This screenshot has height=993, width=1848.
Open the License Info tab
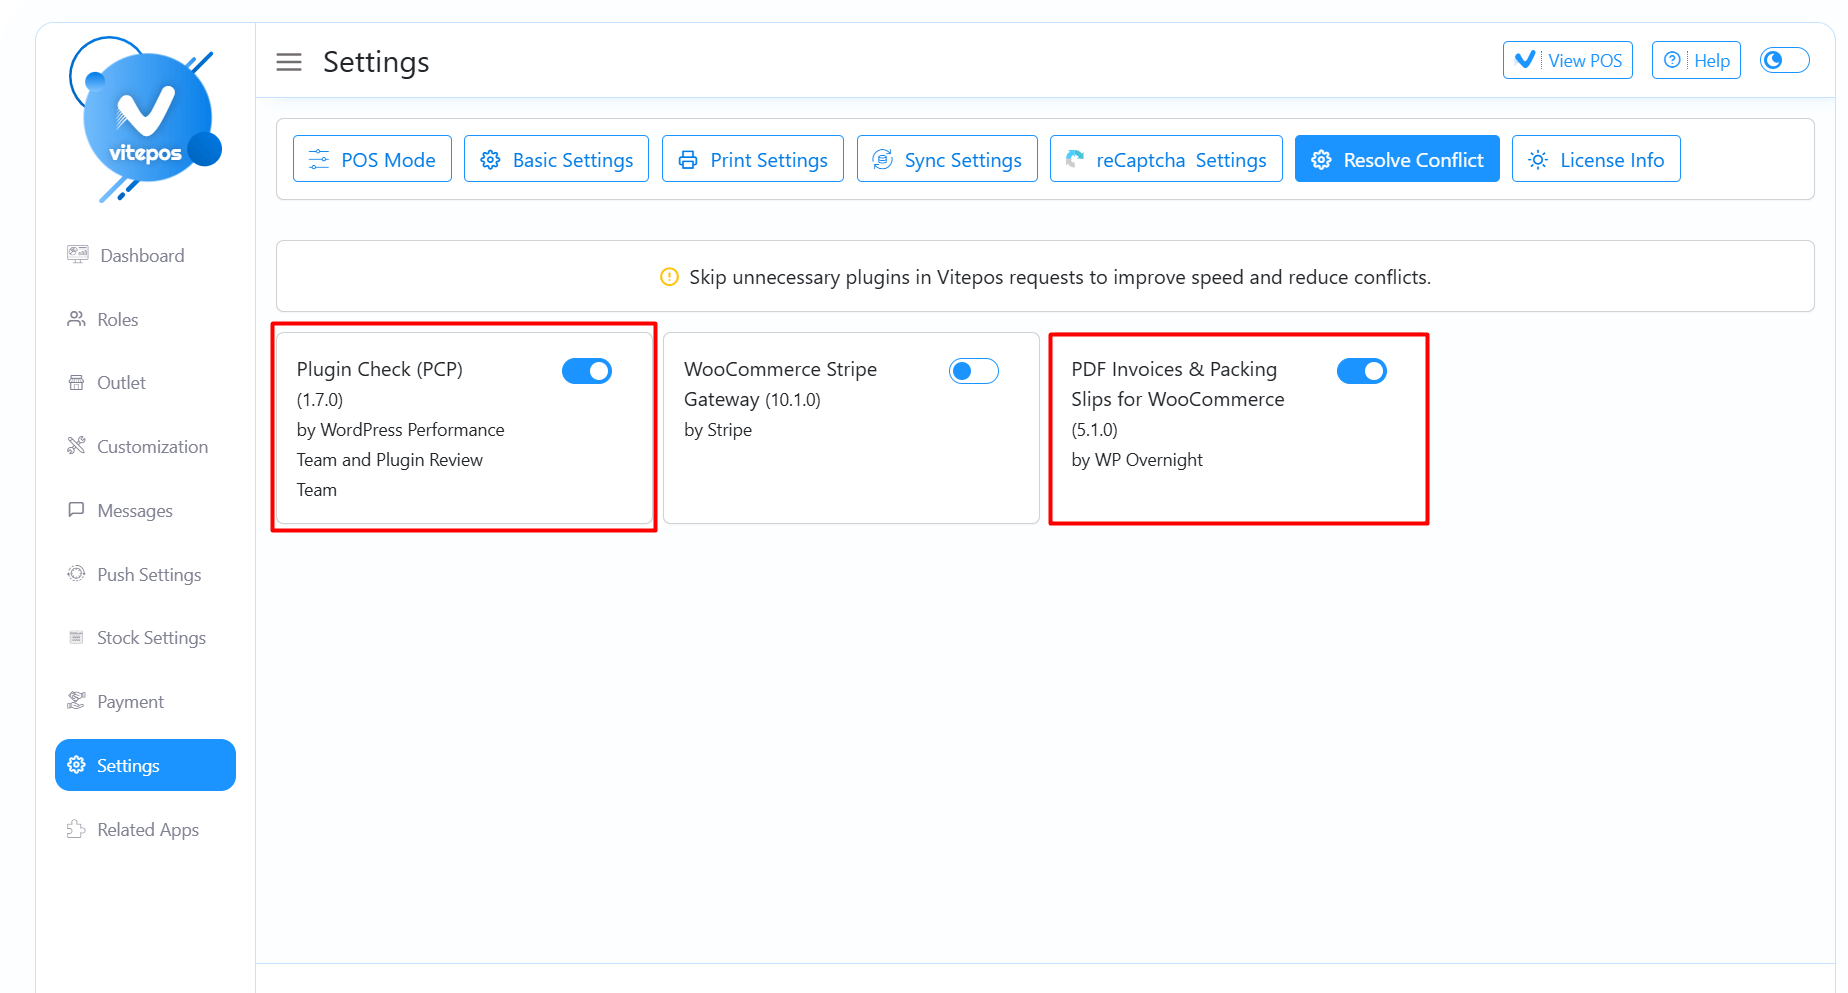click(x=1596, y=159)
